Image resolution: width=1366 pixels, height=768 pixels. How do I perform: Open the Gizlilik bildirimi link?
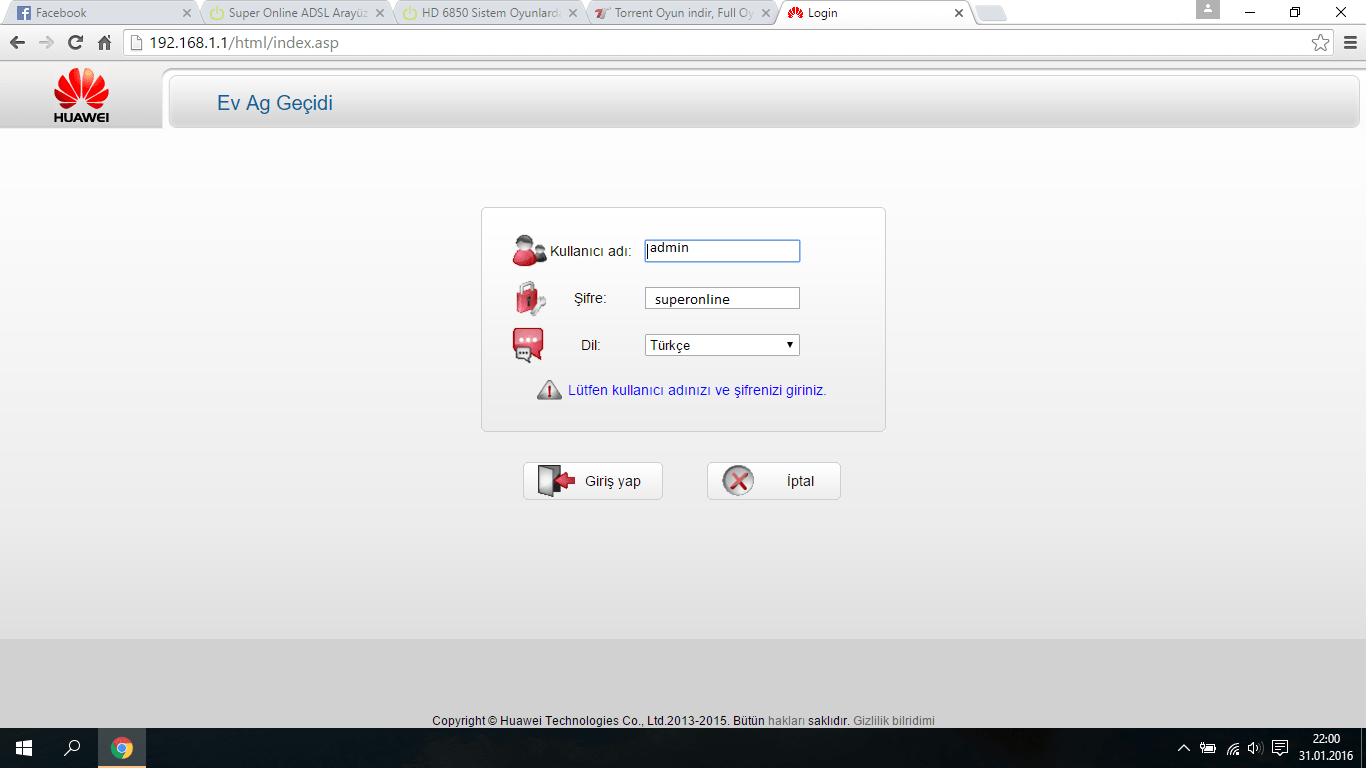coord(894,720)
